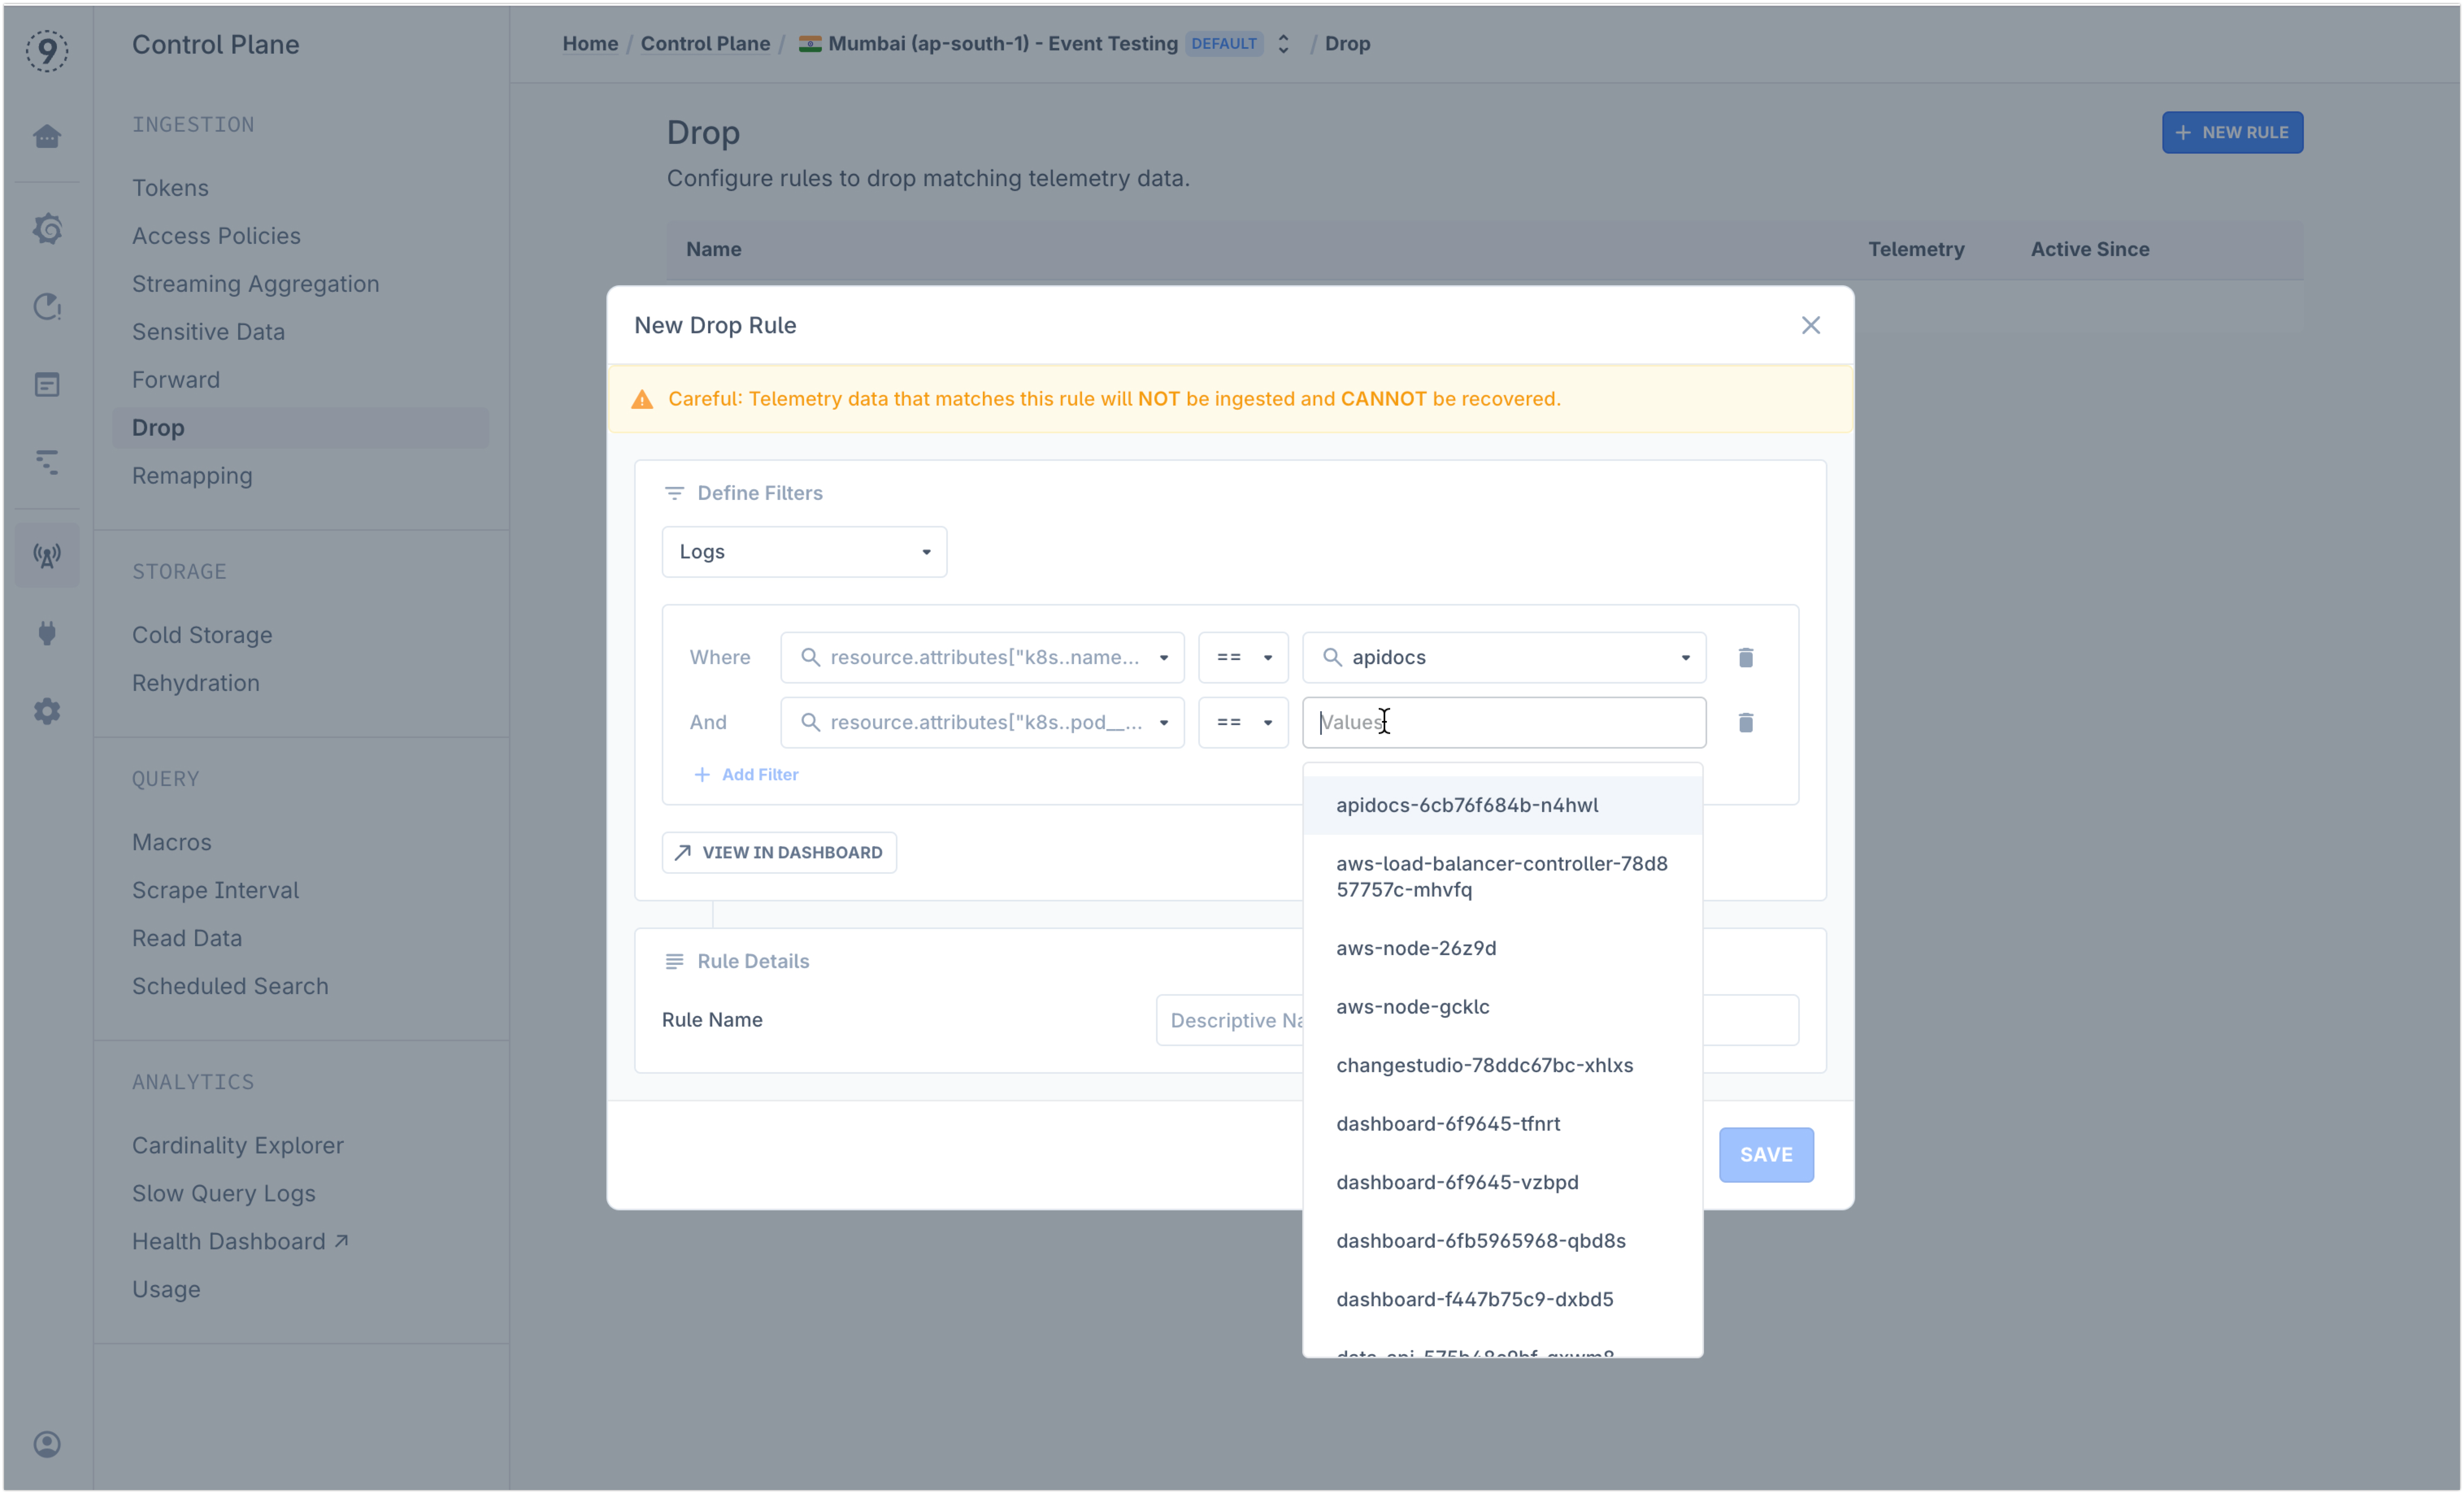Select apidocs-6cb76f684b-n4hwl from list

pos(1466,804)
